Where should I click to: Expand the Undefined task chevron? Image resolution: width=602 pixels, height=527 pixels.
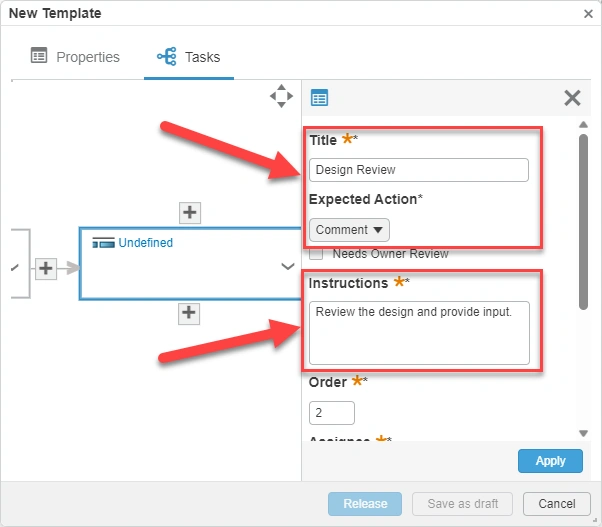point(288,266)
